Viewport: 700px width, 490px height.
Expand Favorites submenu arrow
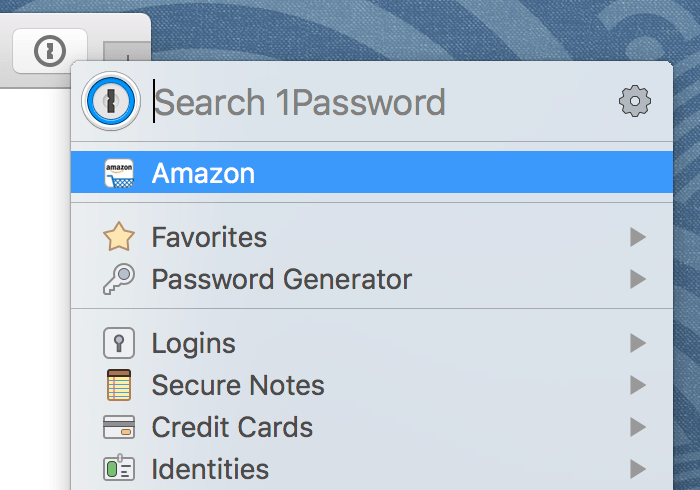click(638, 237)
